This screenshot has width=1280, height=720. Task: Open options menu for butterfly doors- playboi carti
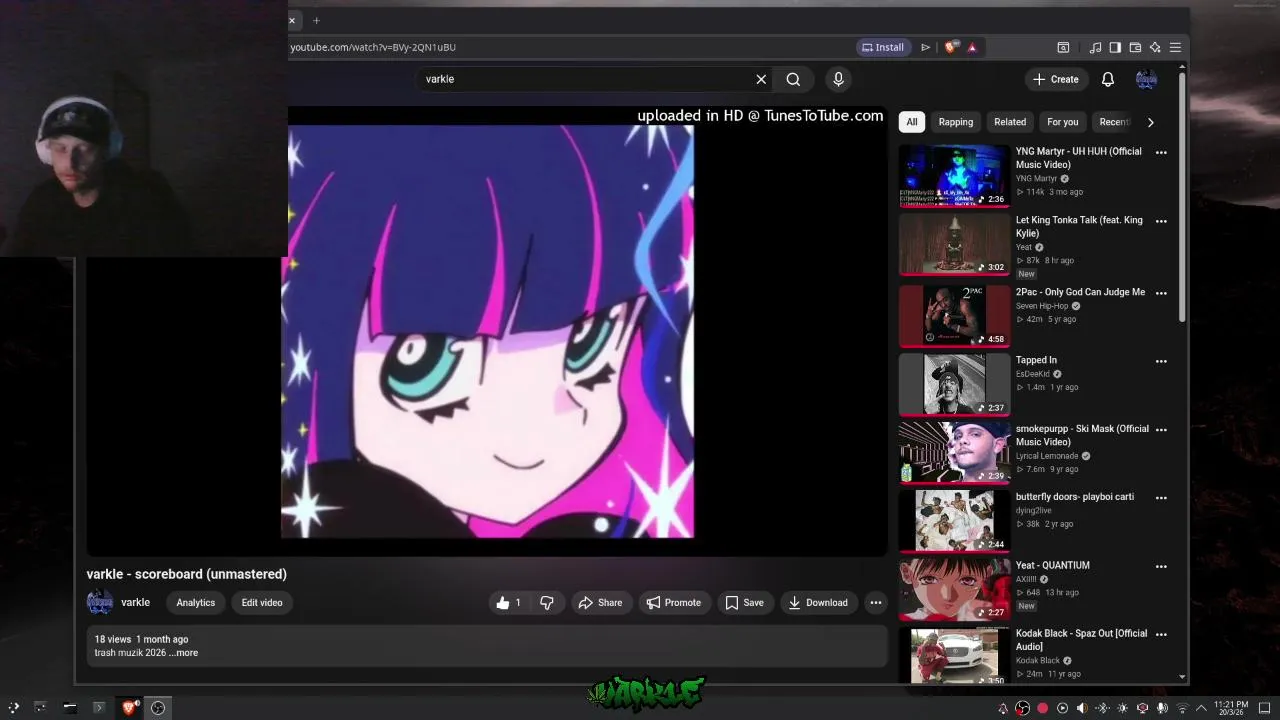(1161, 498)
